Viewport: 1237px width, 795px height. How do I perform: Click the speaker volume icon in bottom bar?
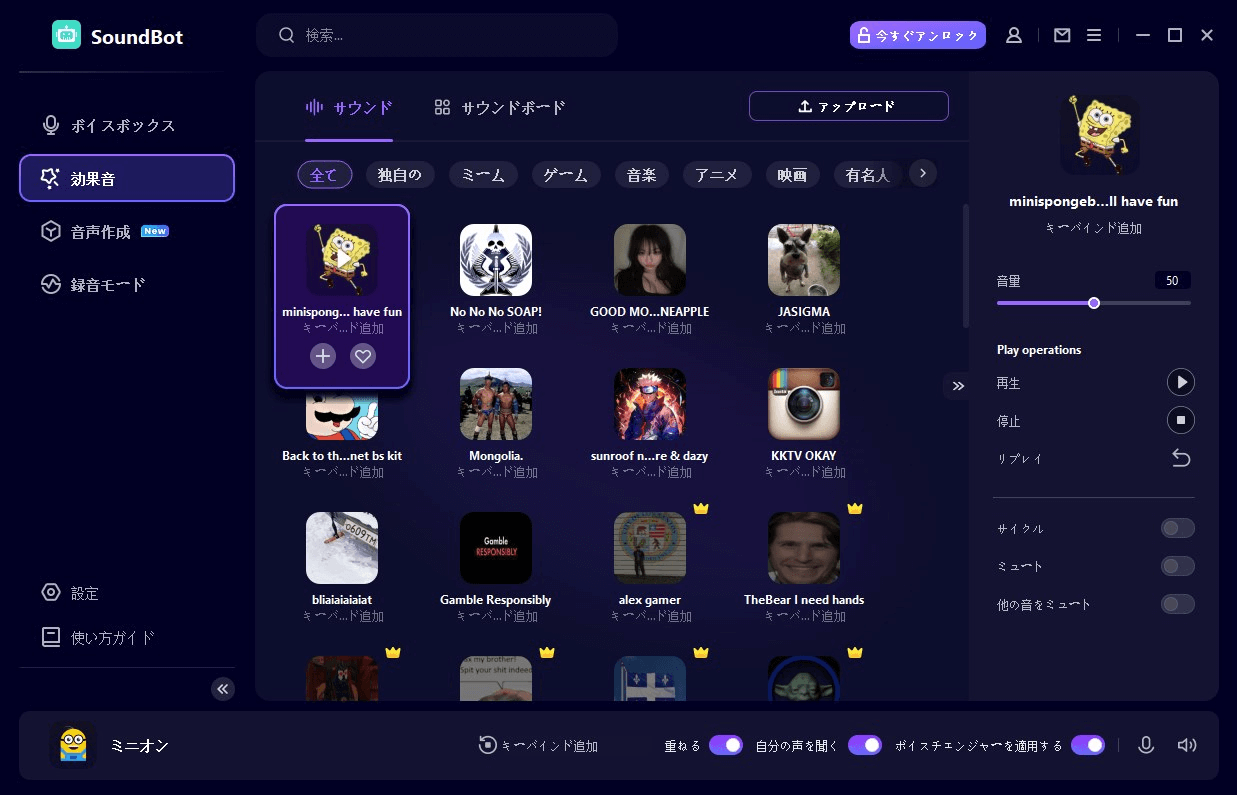1187,745
